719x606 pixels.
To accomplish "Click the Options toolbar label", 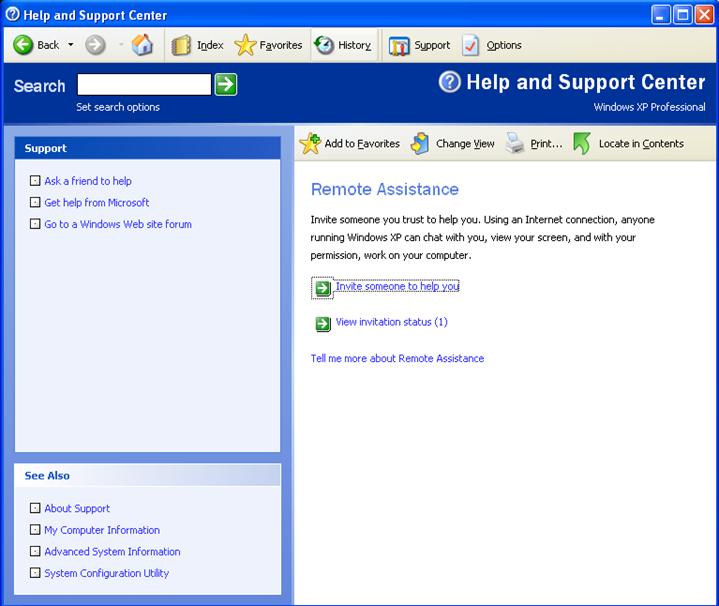I will (x=504, y=45).
